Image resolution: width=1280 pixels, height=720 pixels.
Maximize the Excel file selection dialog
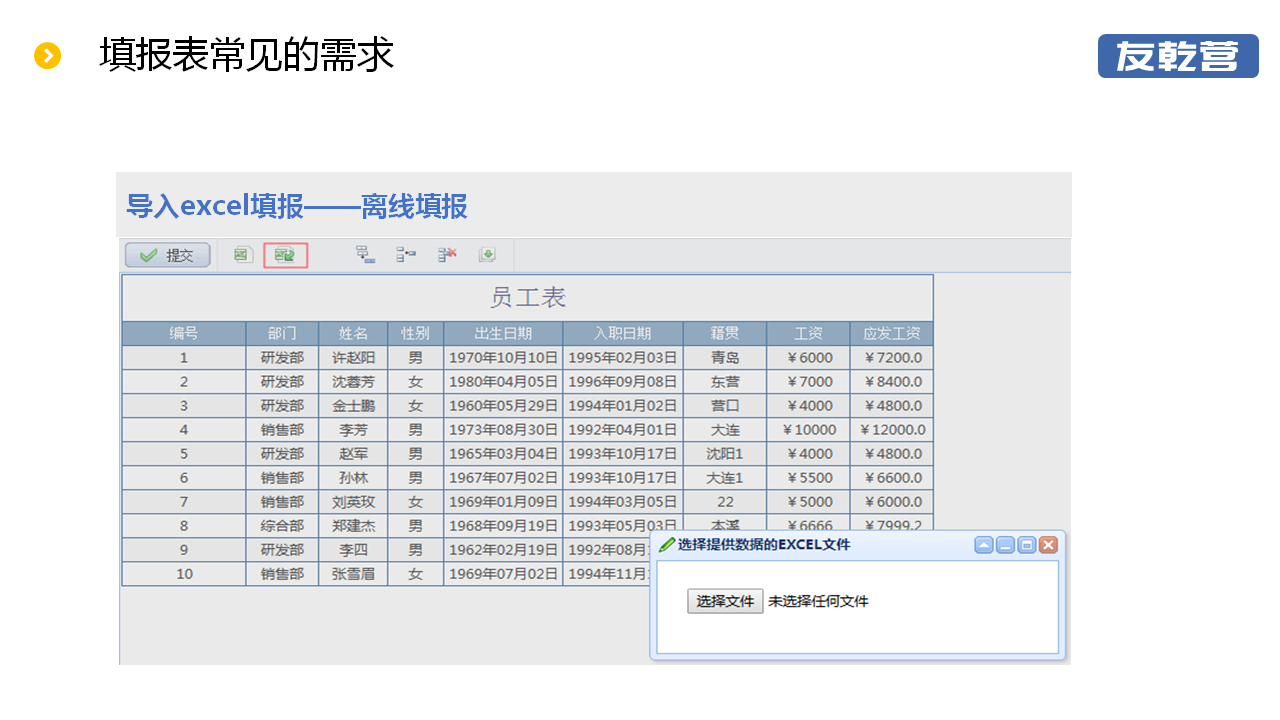(1026, 545)
